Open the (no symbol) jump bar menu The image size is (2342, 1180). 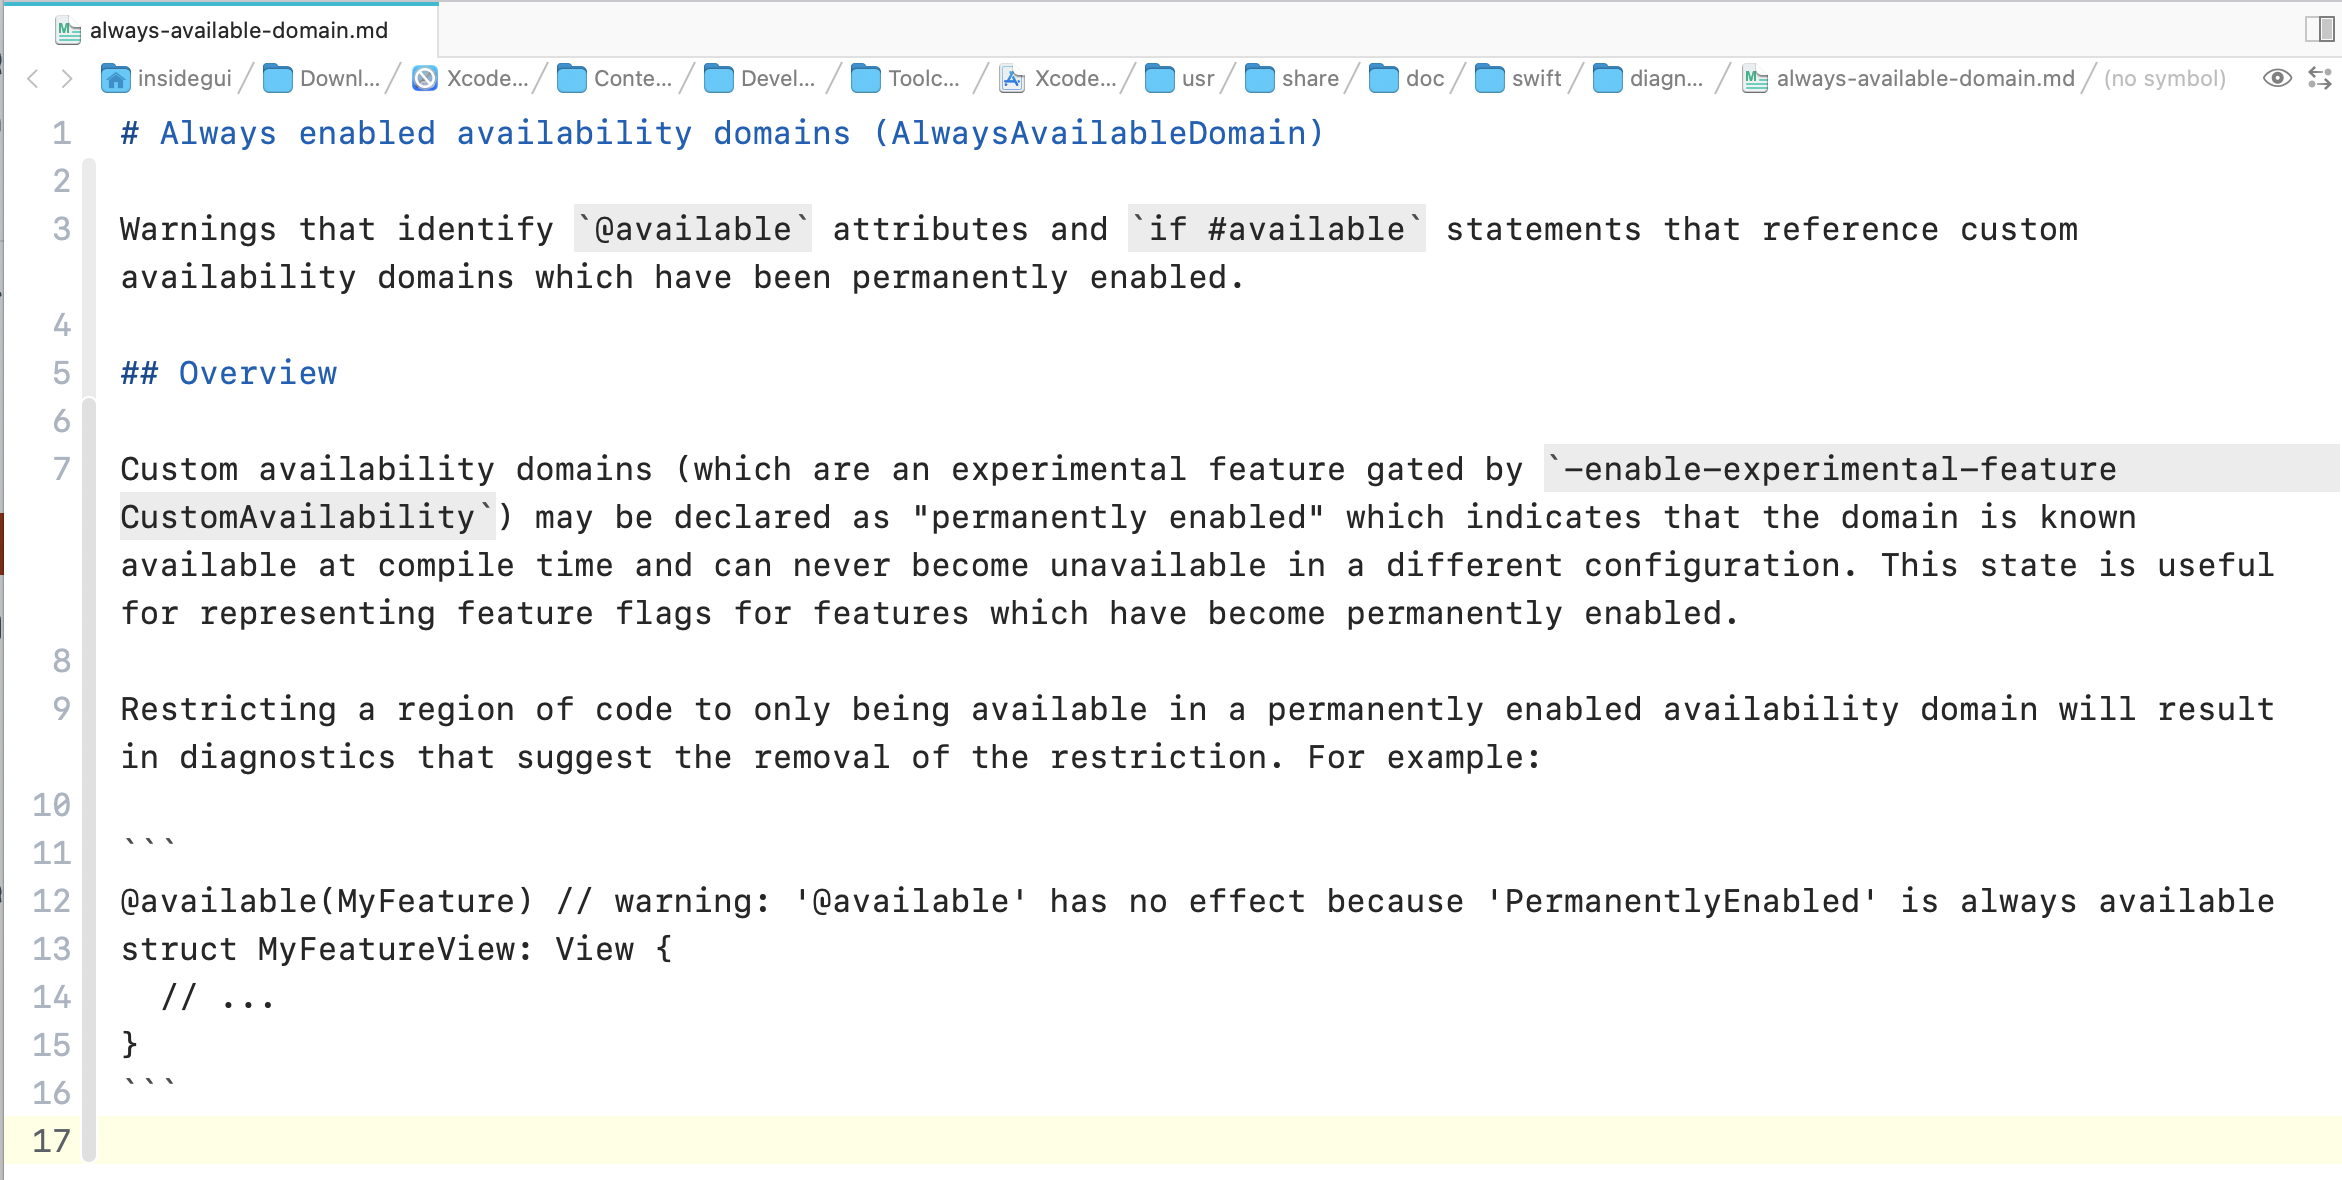coord(2165,79)
